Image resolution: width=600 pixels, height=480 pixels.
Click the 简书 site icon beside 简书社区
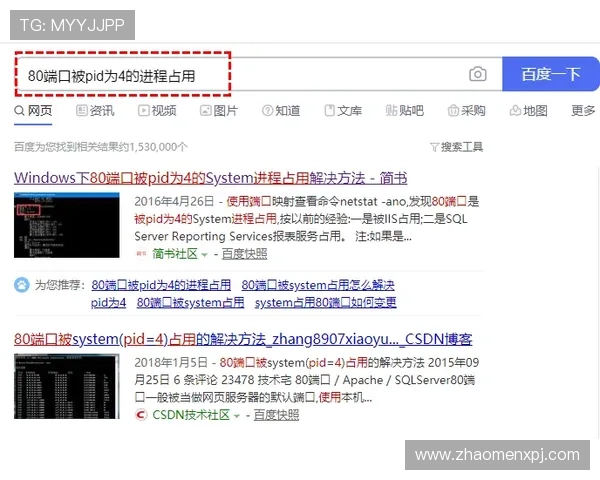[141, 254]
